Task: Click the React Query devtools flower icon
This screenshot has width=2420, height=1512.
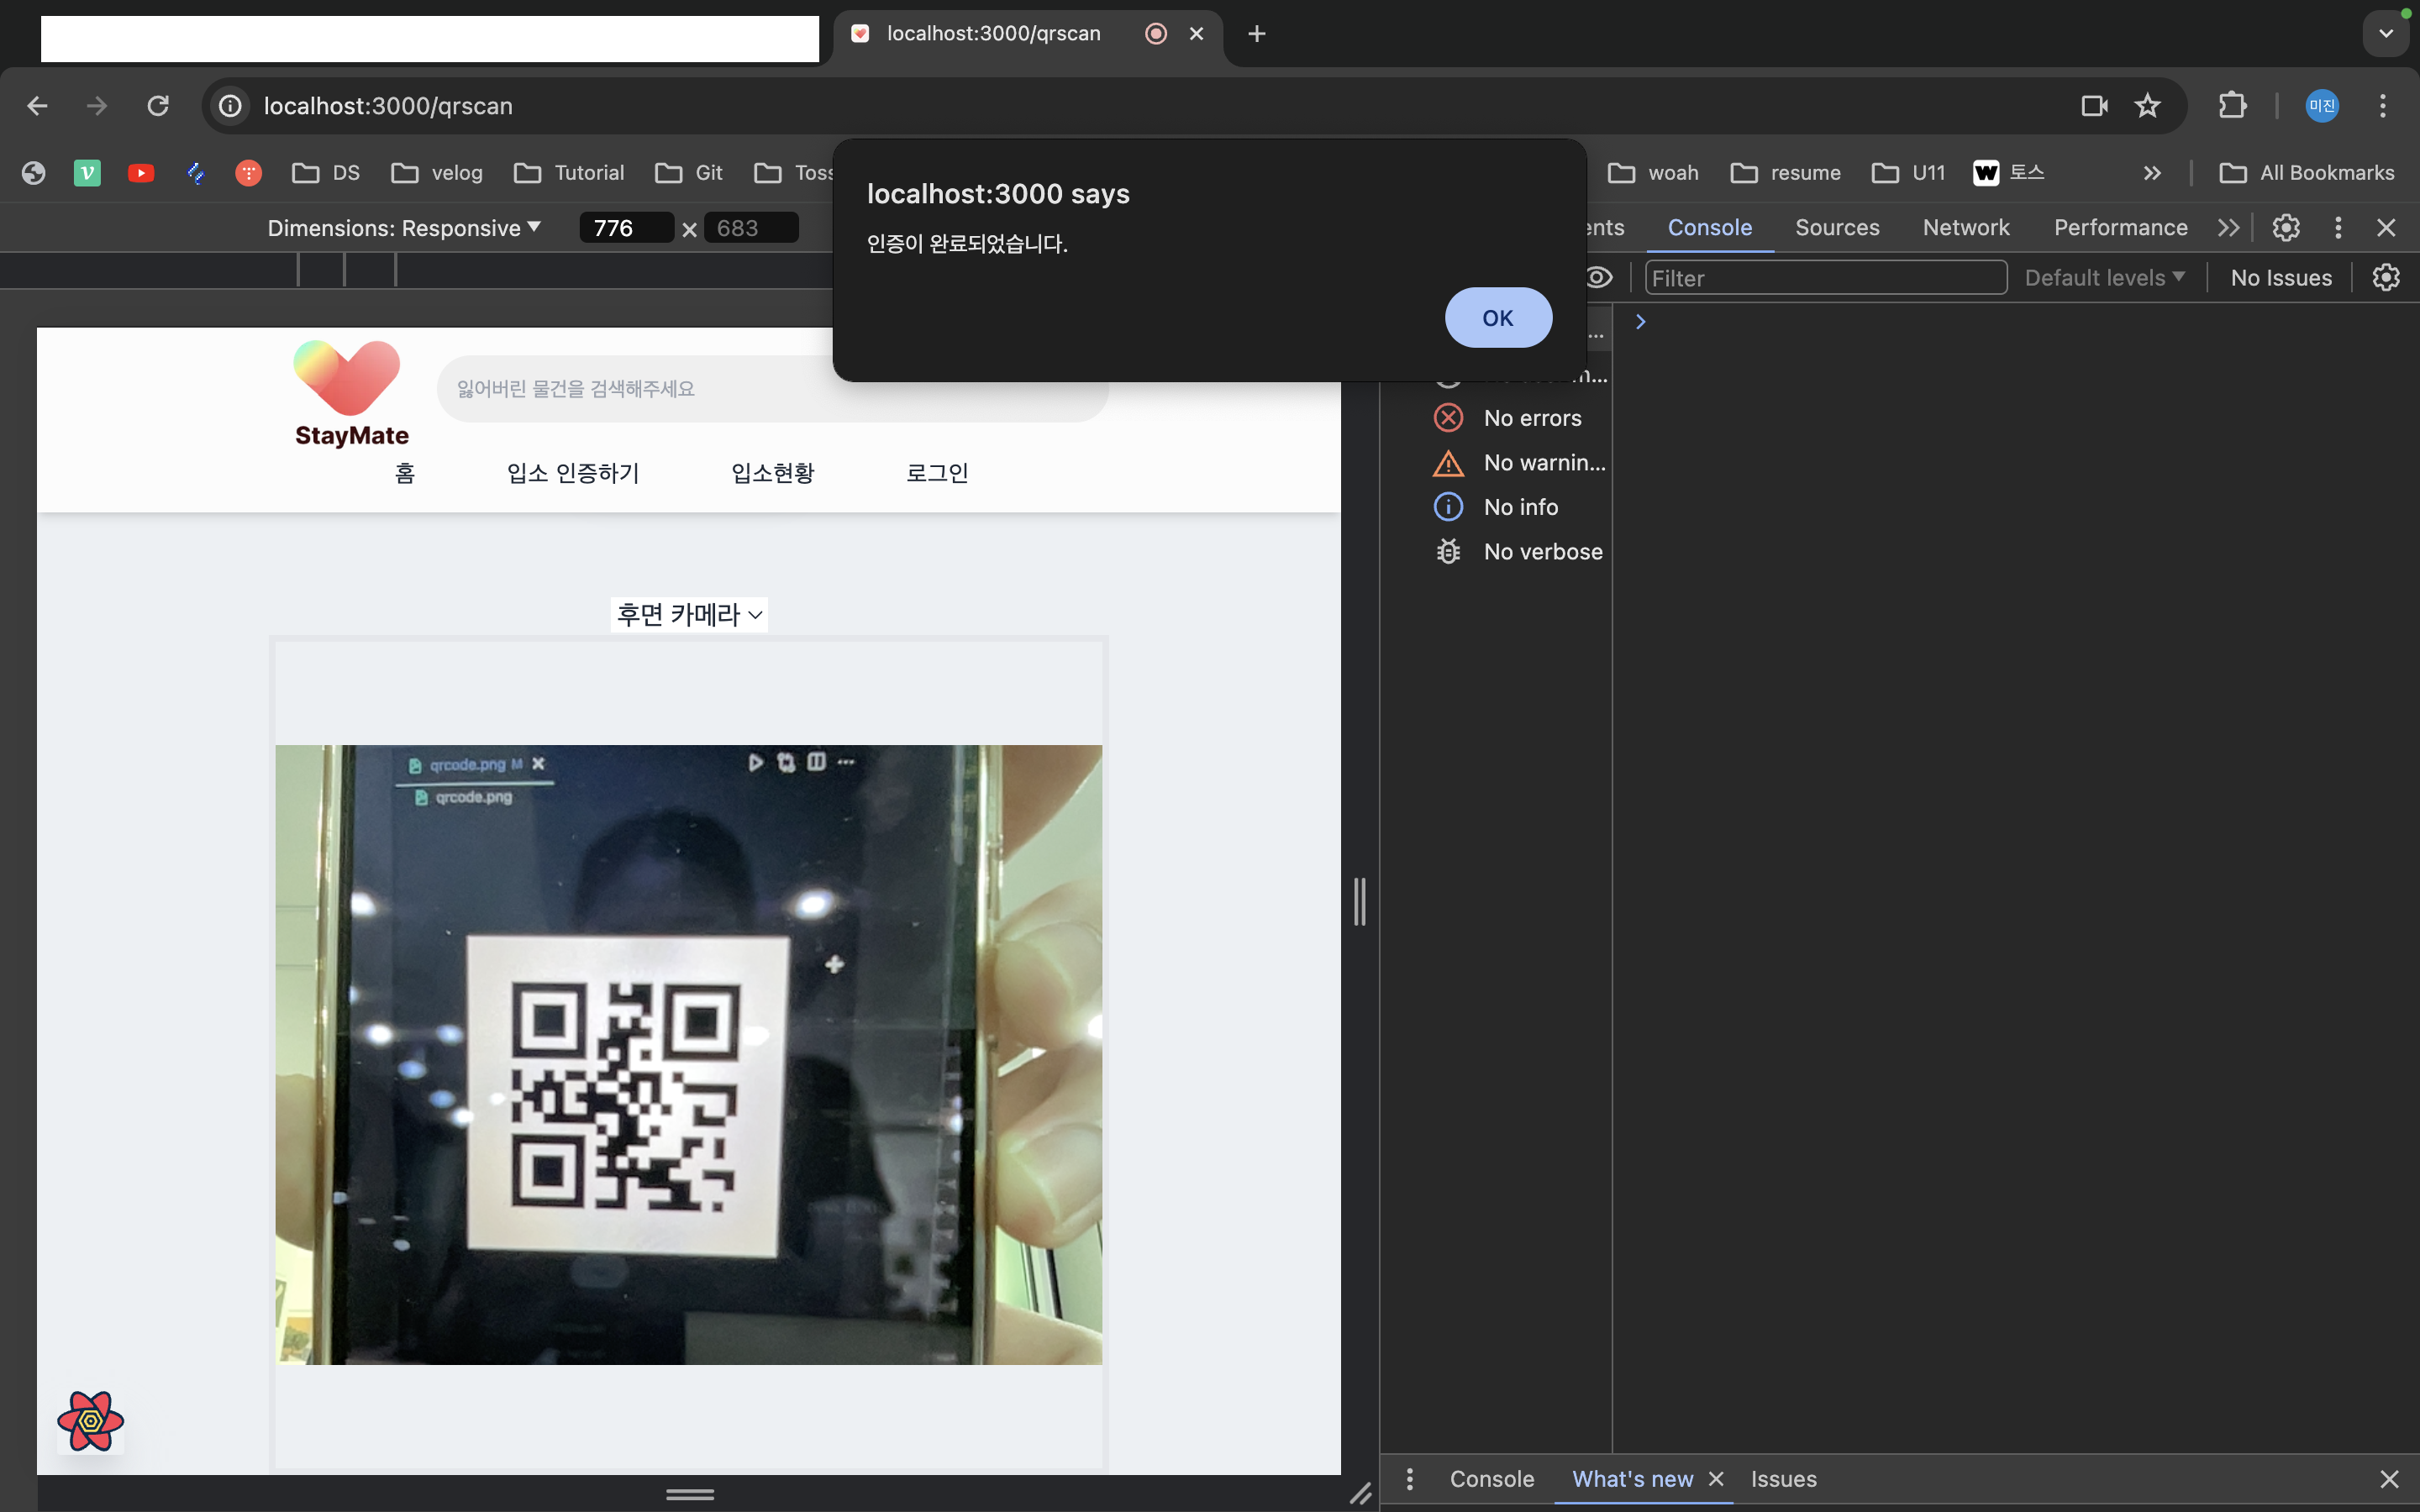Action: (x=90, y=1420)
